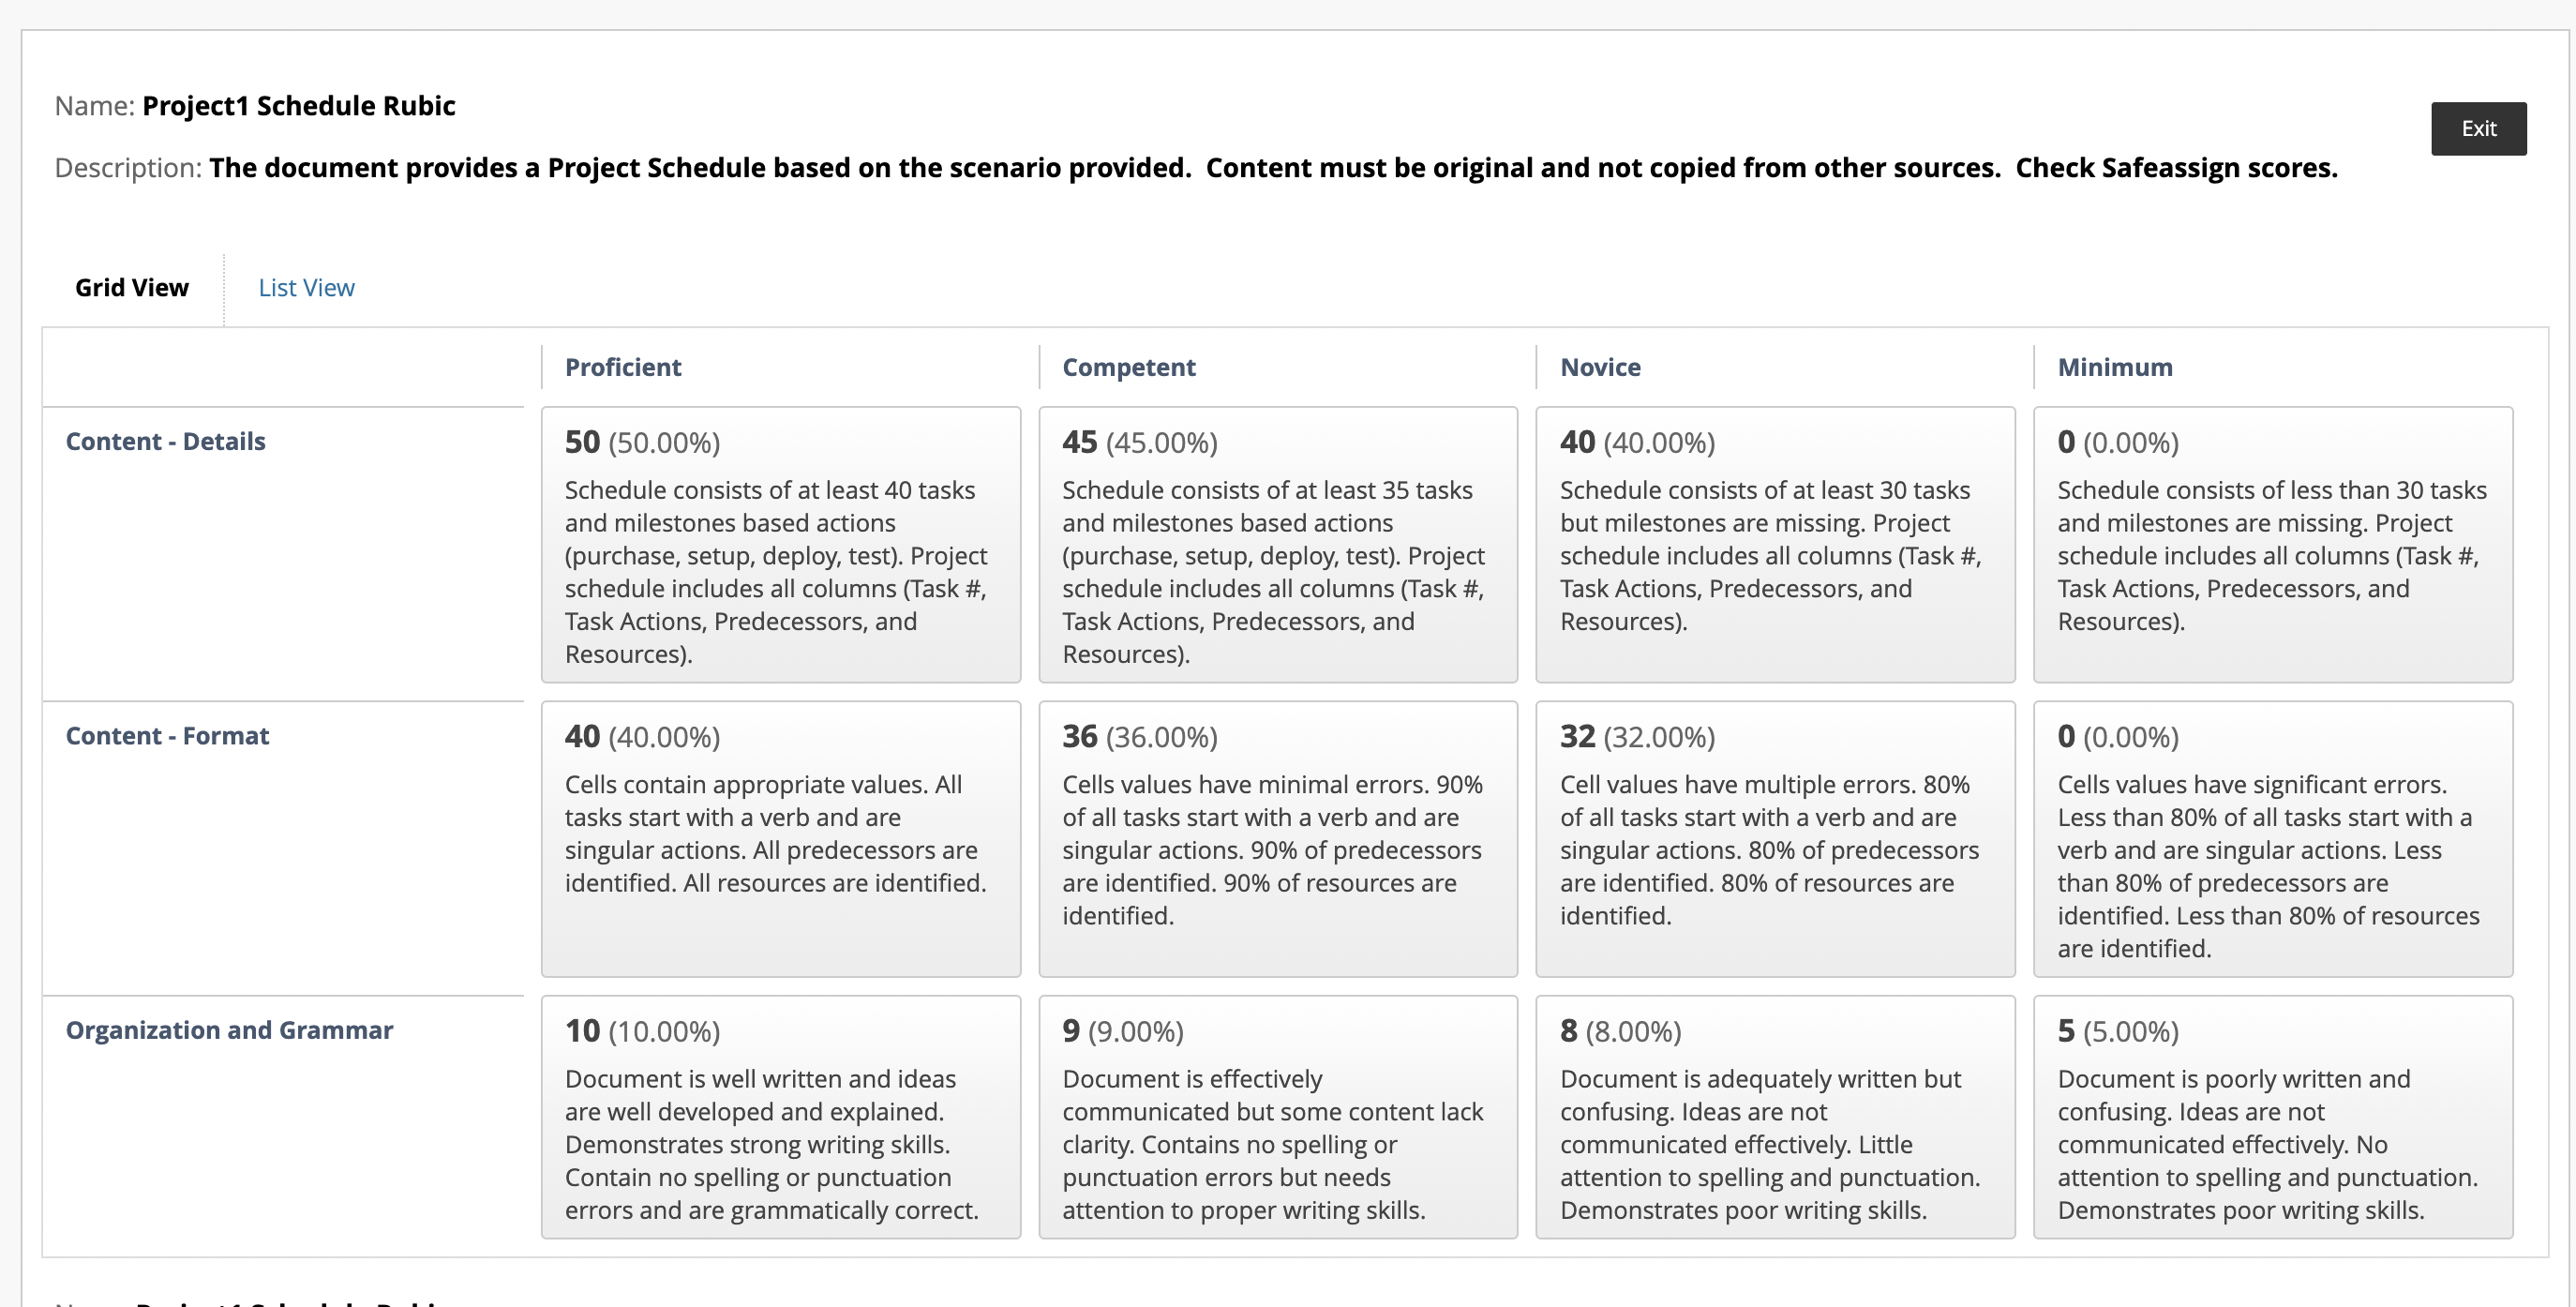
Task: Choose Content Format Novice 32 points cell
Action: pos(1775,839)
